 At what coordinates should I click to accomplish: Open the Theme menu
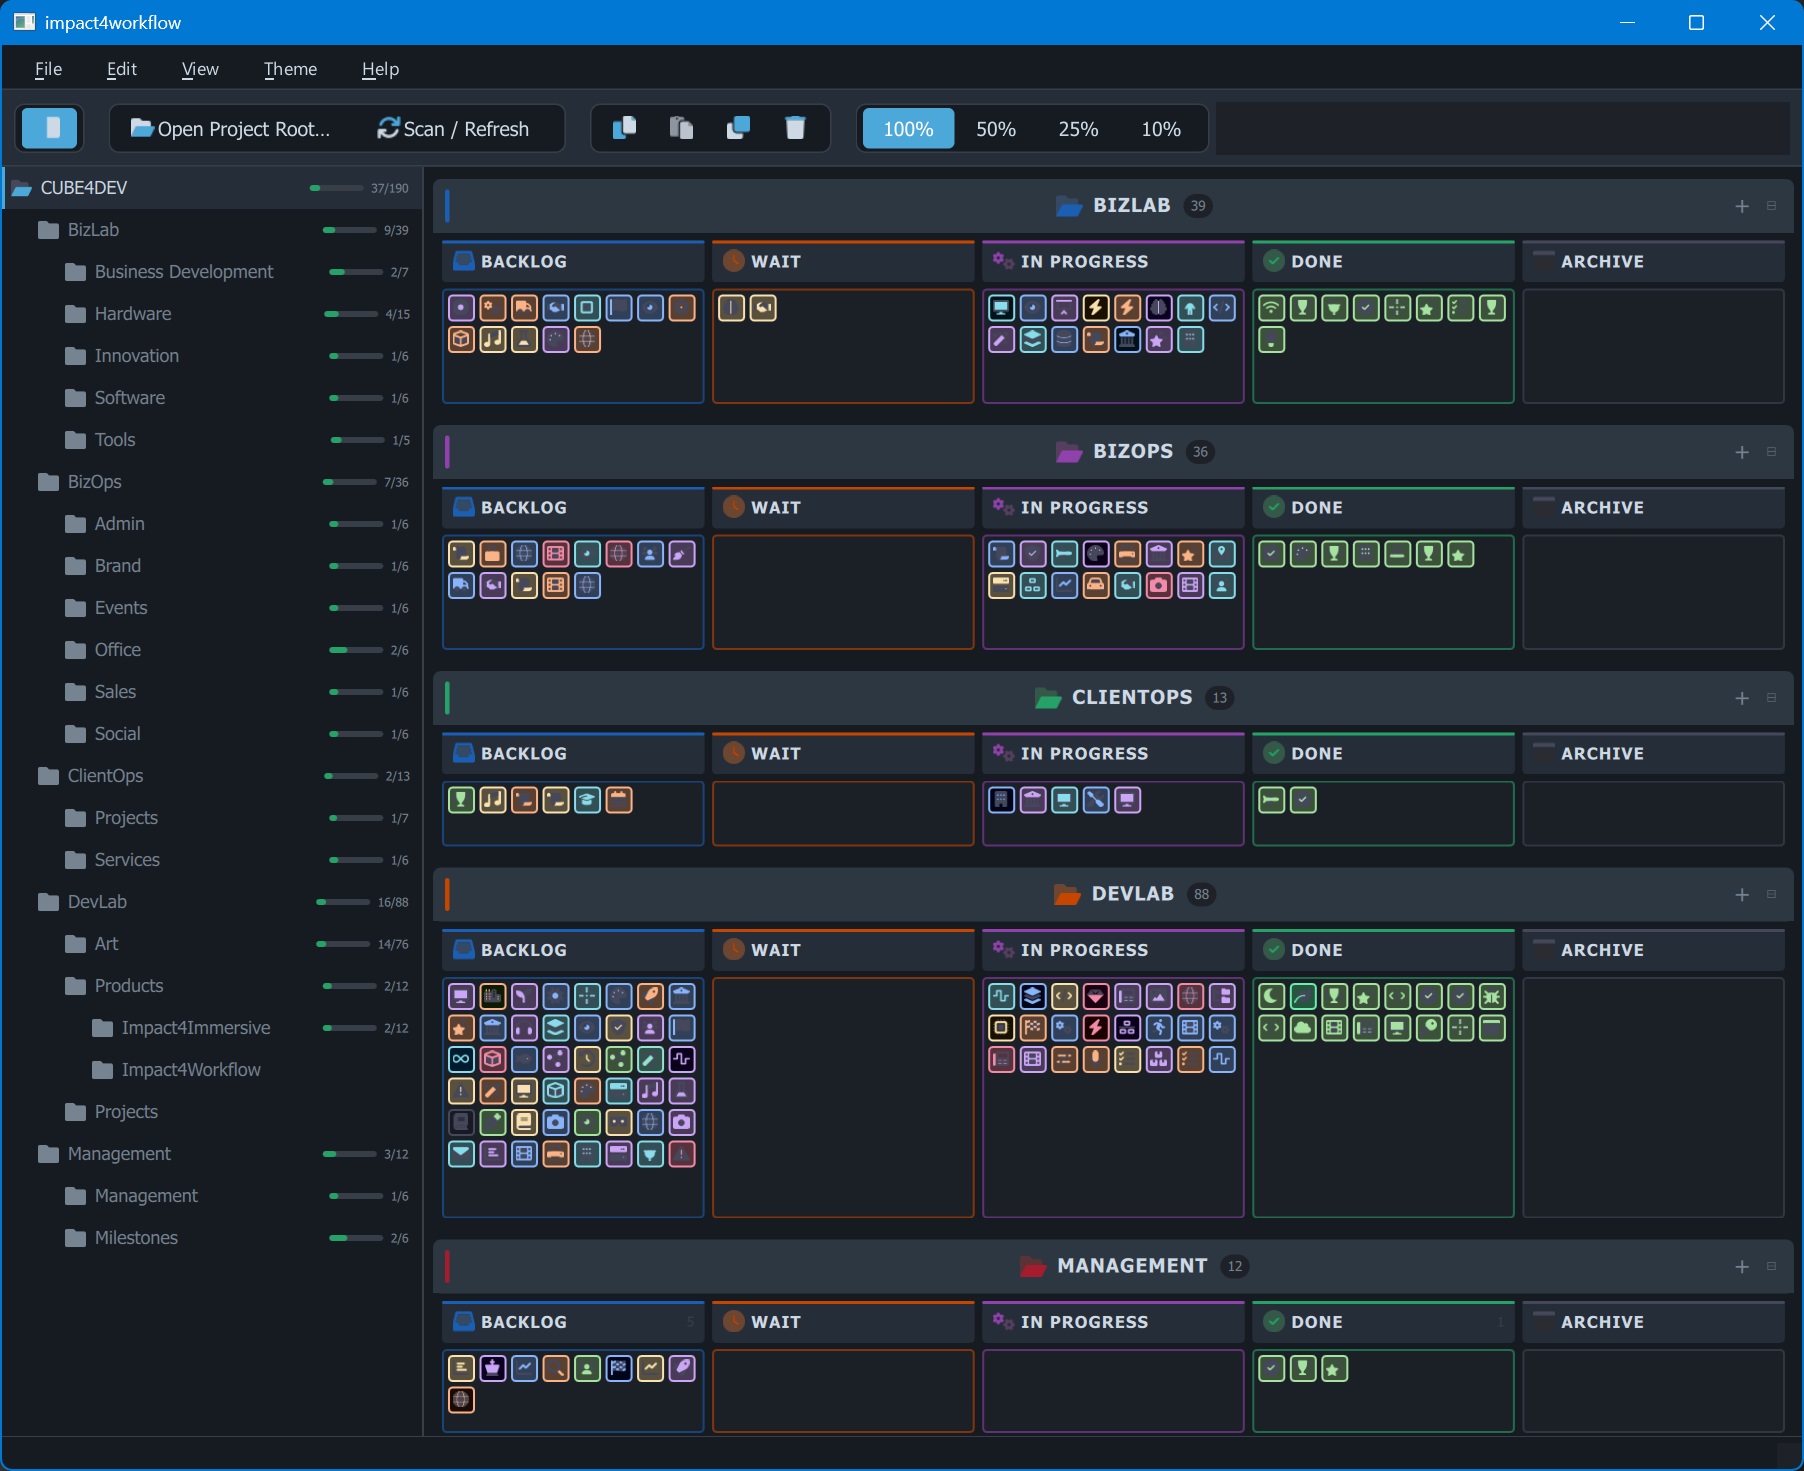coord(290,69)
